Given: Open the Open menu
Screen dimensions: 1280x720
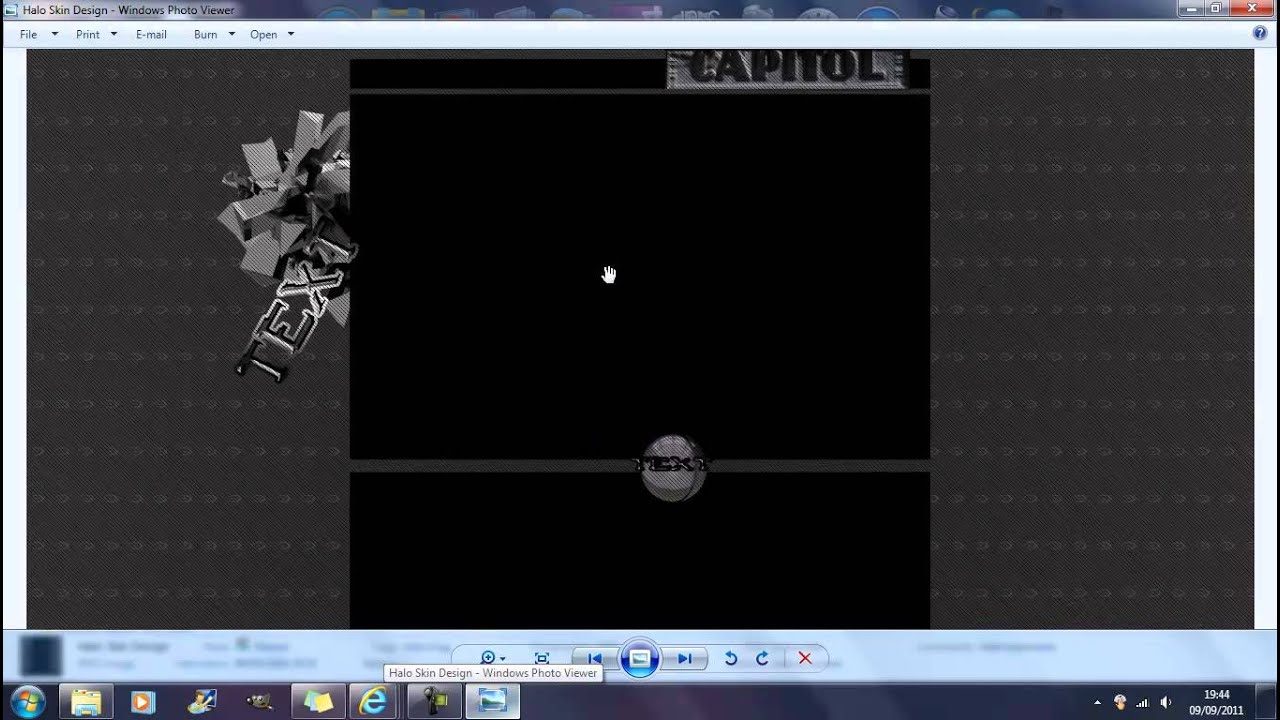Looking at the screenshot, I should coord(263,34).
